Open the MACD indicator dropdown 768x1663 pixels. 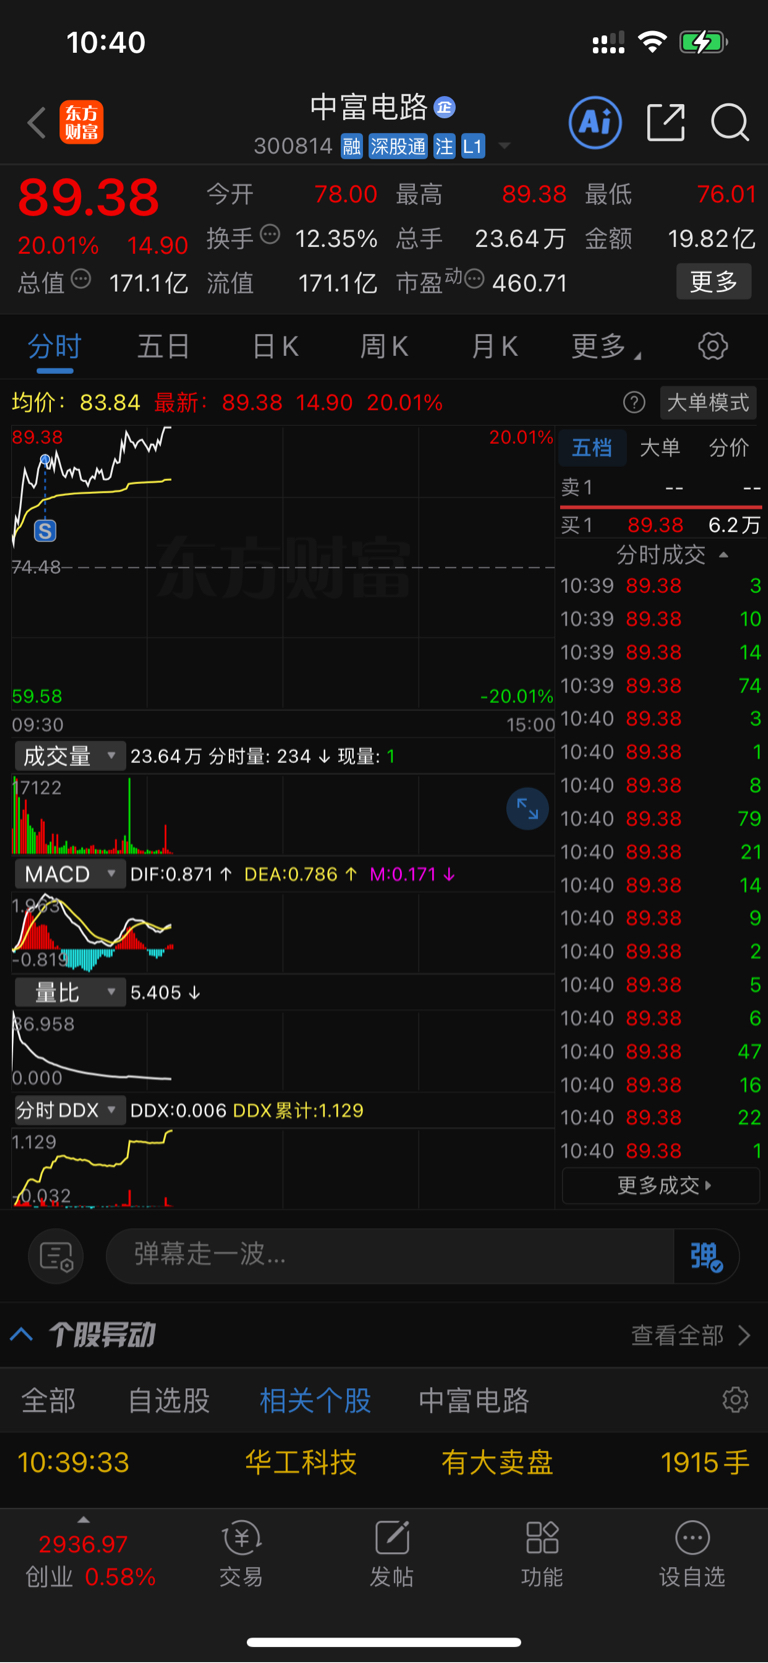tap(68, 874)
